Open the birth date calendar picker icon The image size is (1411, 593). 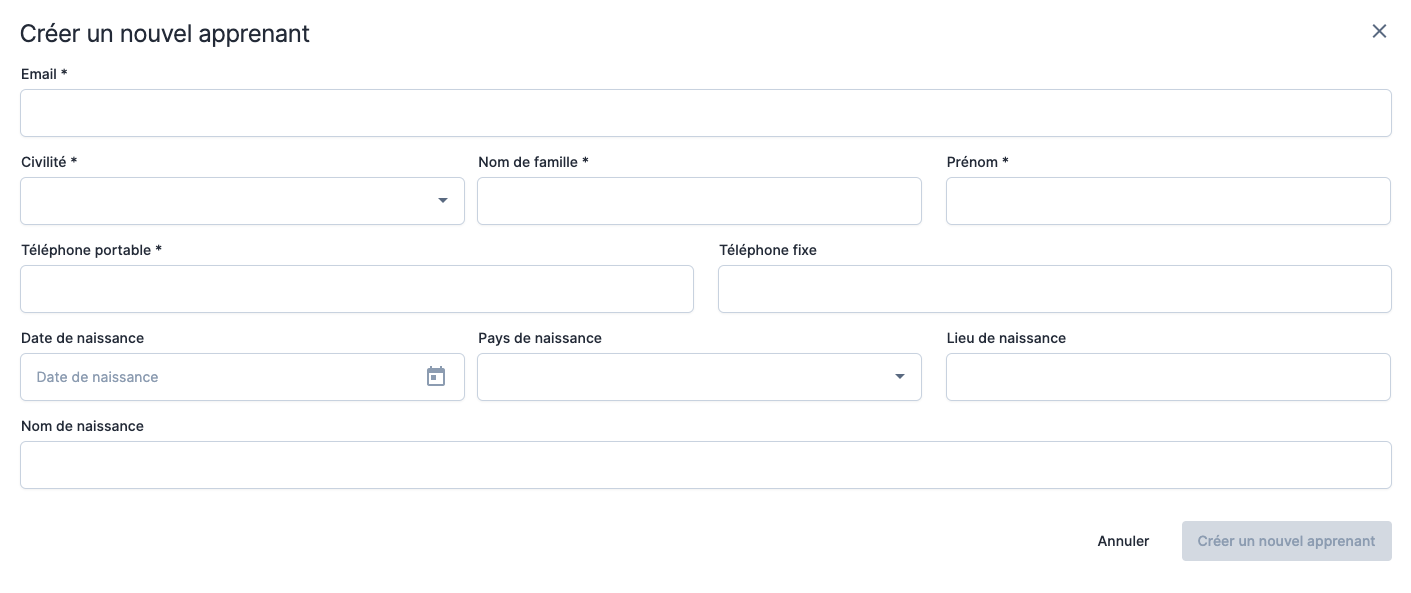pyautogui.click(x=436, y=377)
